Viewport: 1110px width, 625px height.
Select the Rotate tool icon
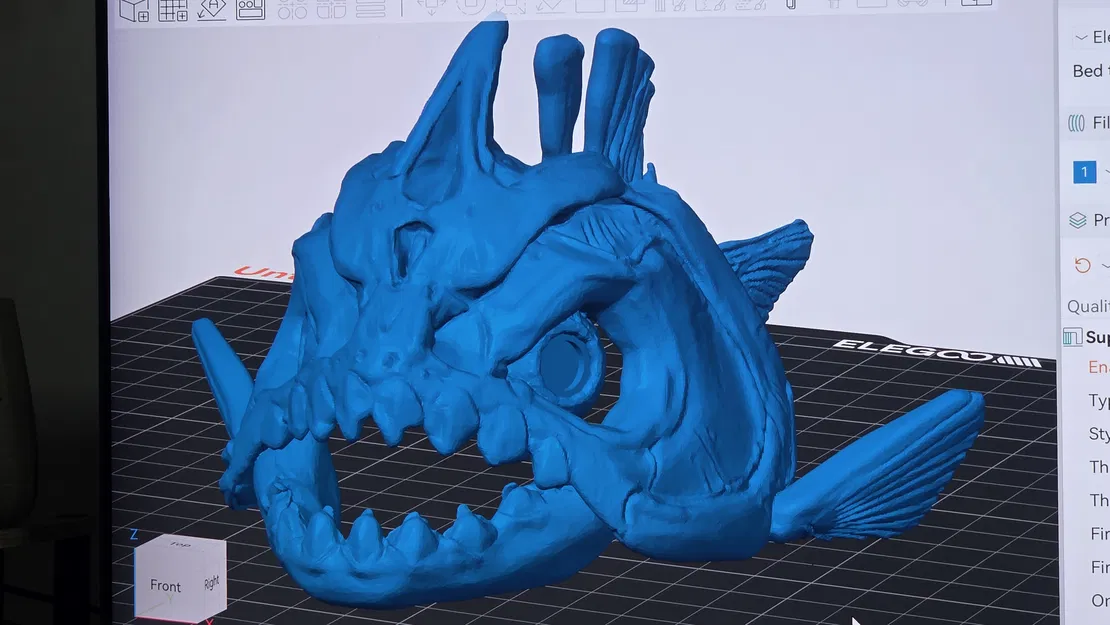470,6
